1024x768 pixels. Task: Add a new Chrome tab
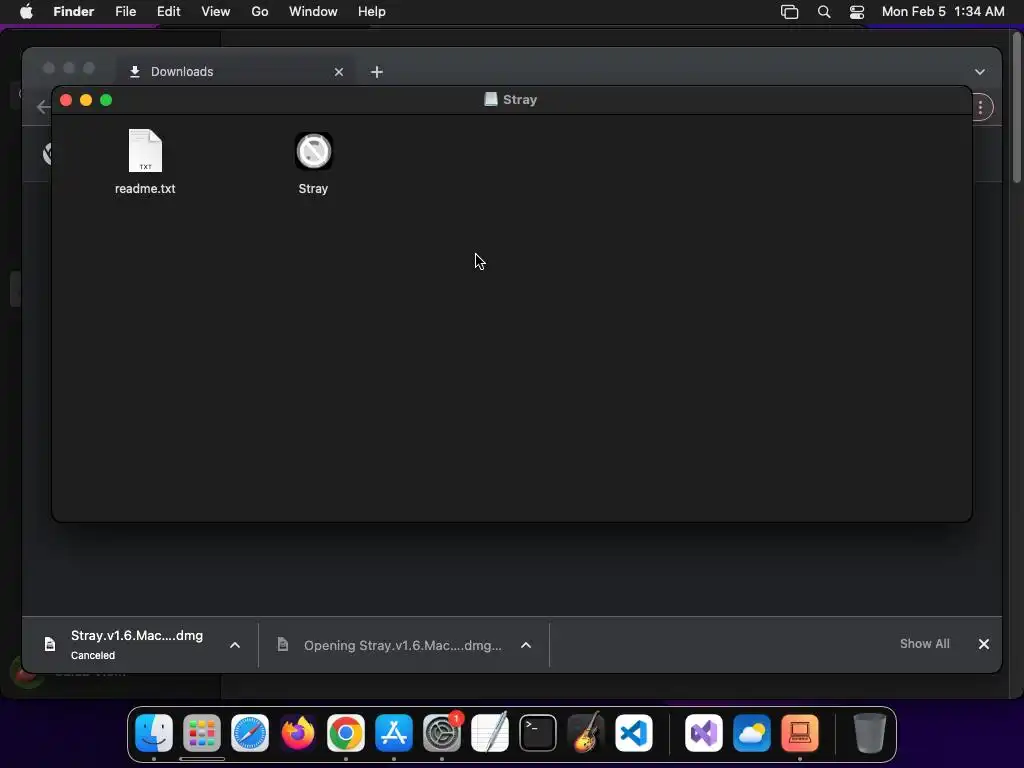tap(377, 72)
